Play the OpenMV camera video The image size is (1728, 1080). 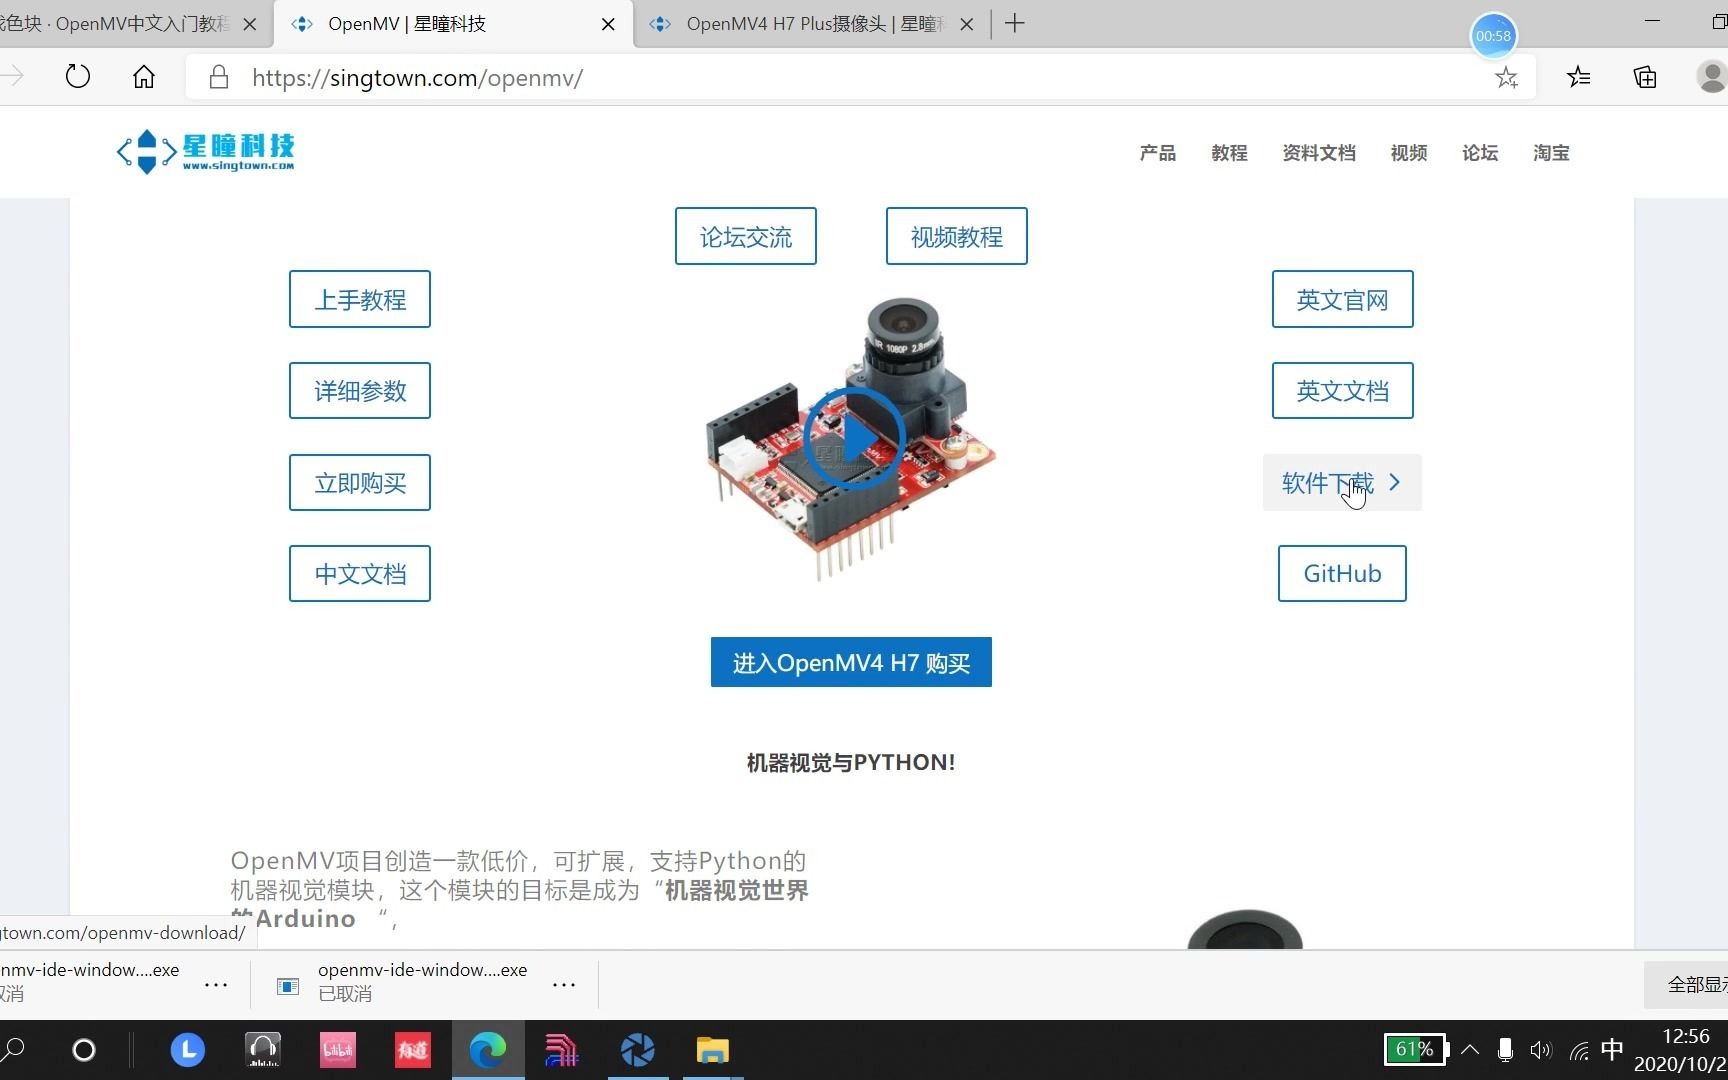click(x=853, y=438)
